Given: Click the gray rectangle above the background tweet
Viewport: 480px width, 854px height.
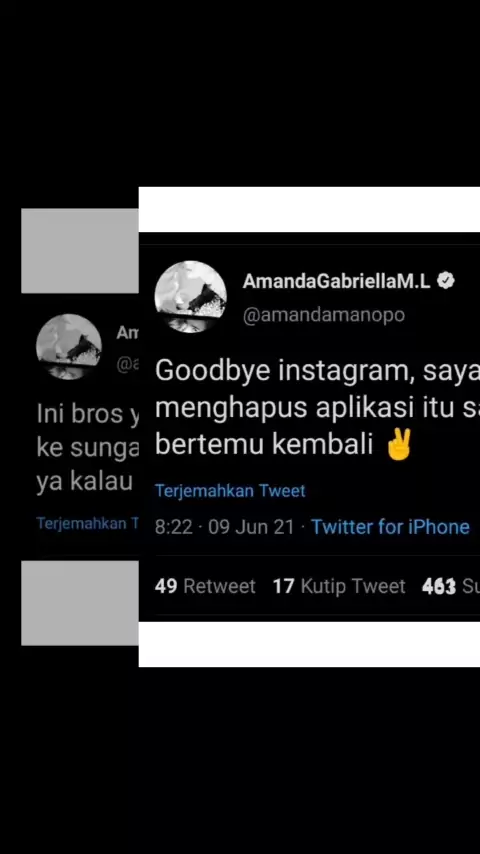Looking at the screenshot, I should tap(80, 251).
